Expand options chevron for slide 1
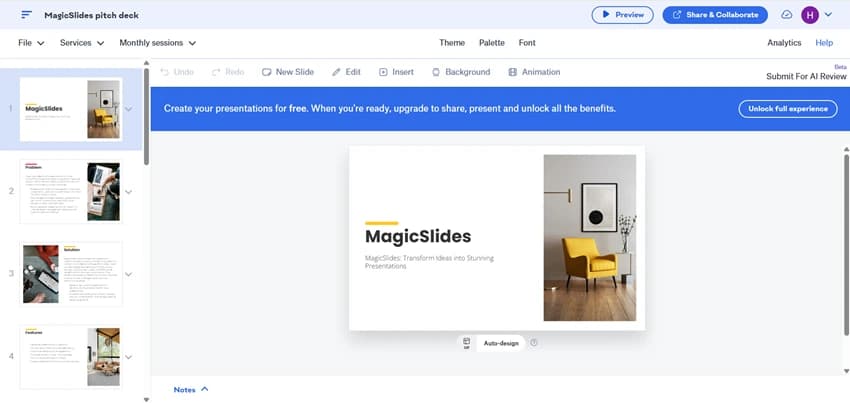The width and height of the screenshot is (850, 403). pos(128,109)
